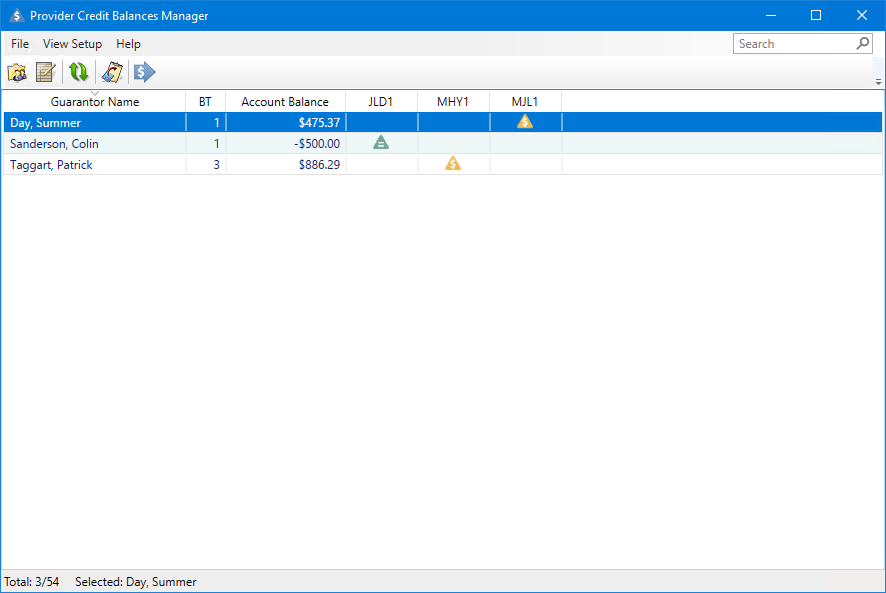
Task: Click the blue dollar arrow toolbar icon
Action: point(145,72)
